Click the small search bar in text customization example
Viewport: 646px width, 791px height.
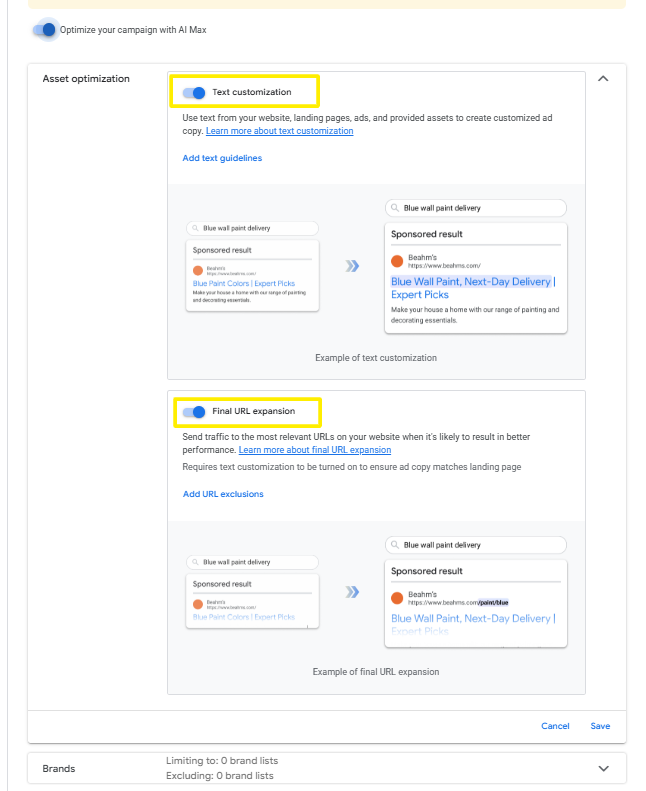[x=252, y=228]
